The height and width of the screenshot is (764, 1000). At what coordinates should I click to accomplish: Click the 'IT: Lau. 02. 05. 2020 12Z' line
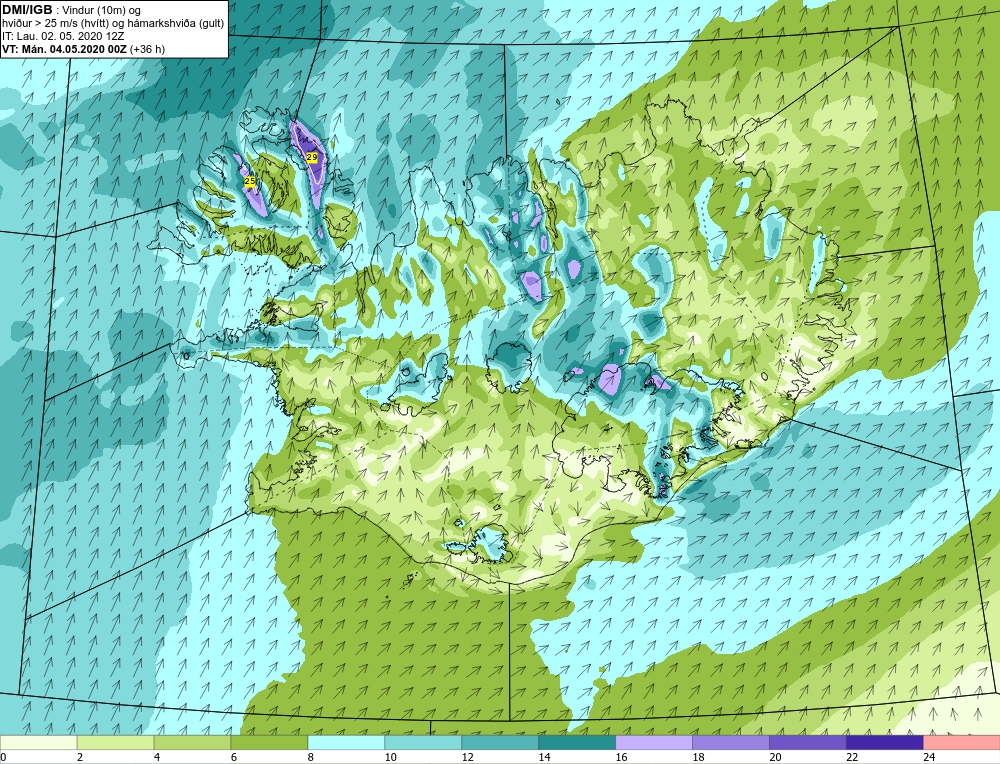62,36
